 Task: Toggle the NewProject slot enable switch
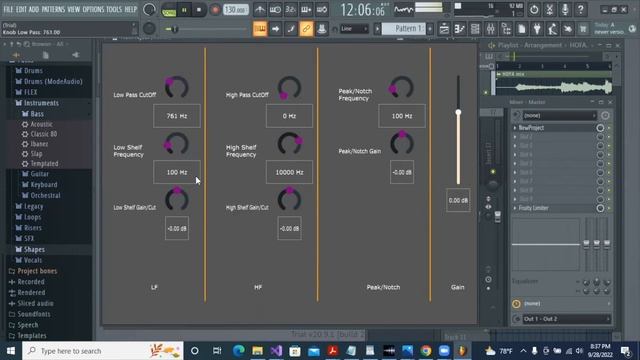coord(600,128)
